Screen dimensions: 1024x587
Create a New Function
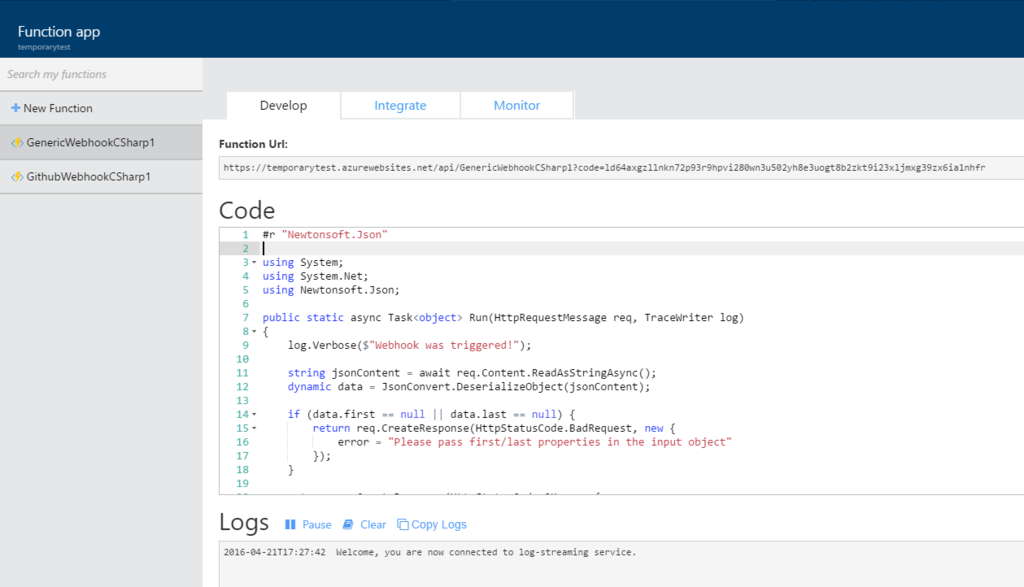pos(101,108)
